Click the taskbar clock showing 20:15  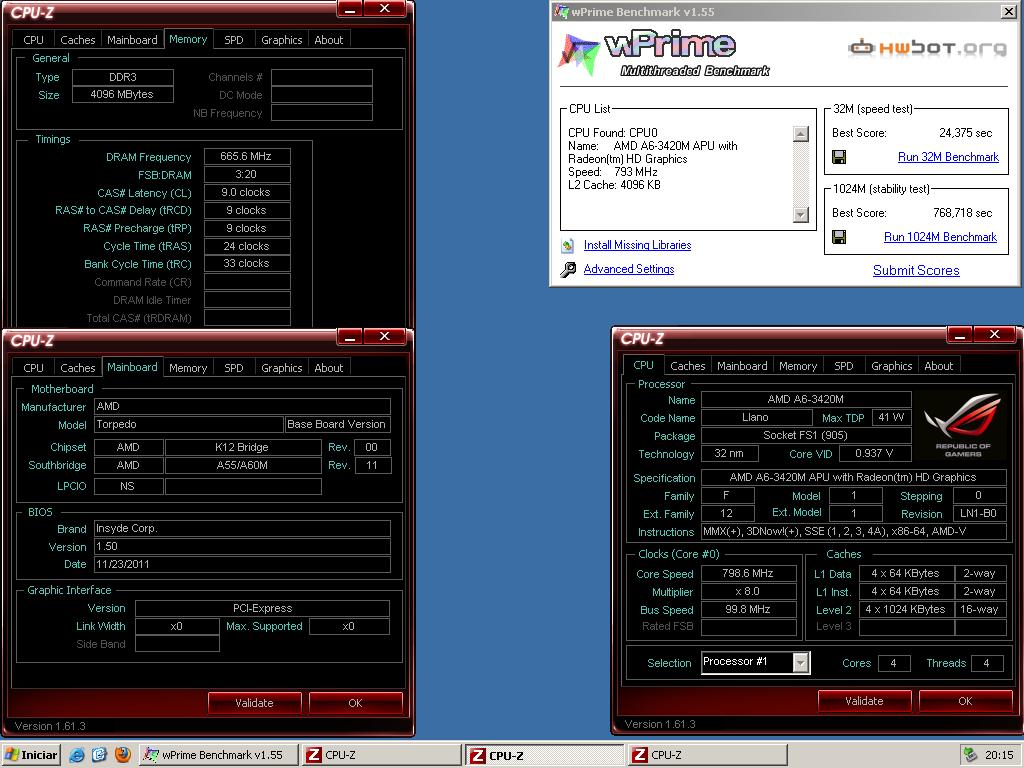click(999, 755)
